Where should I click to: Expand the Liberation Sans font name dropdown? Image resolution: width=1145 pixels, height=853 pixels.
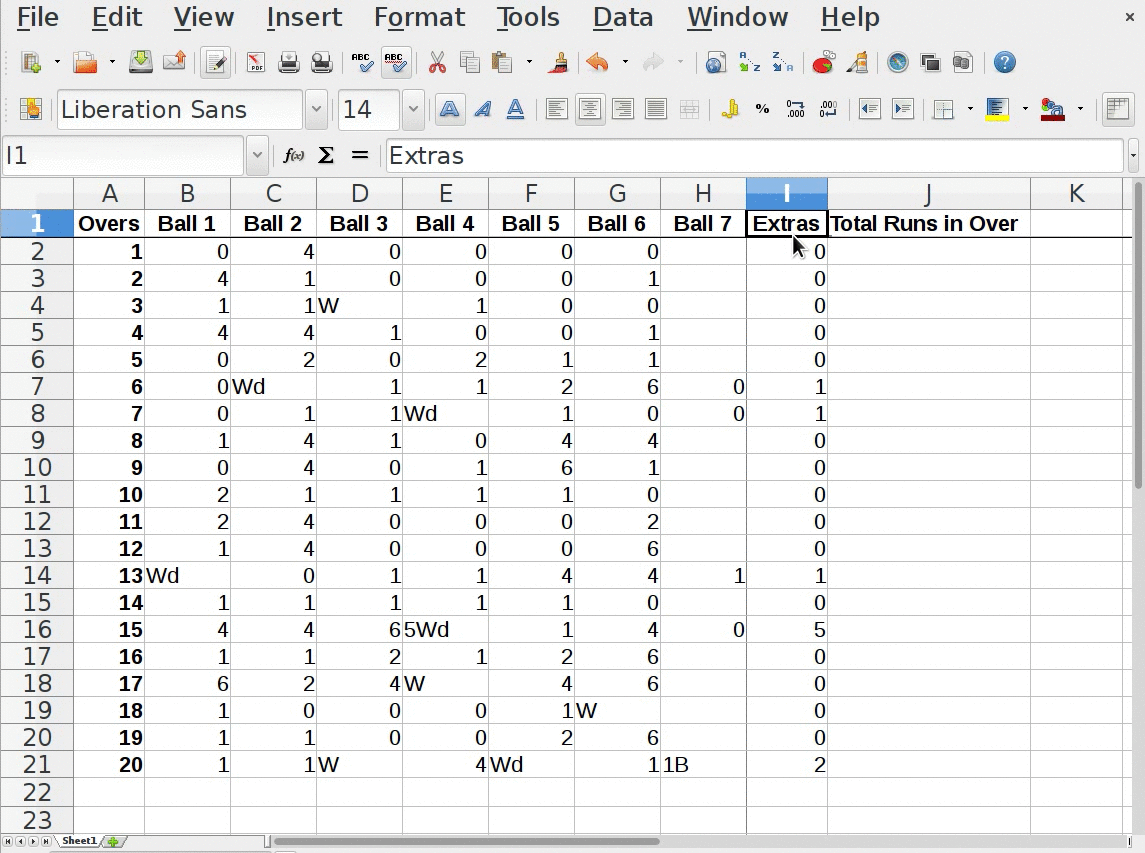tap(316, 110)
